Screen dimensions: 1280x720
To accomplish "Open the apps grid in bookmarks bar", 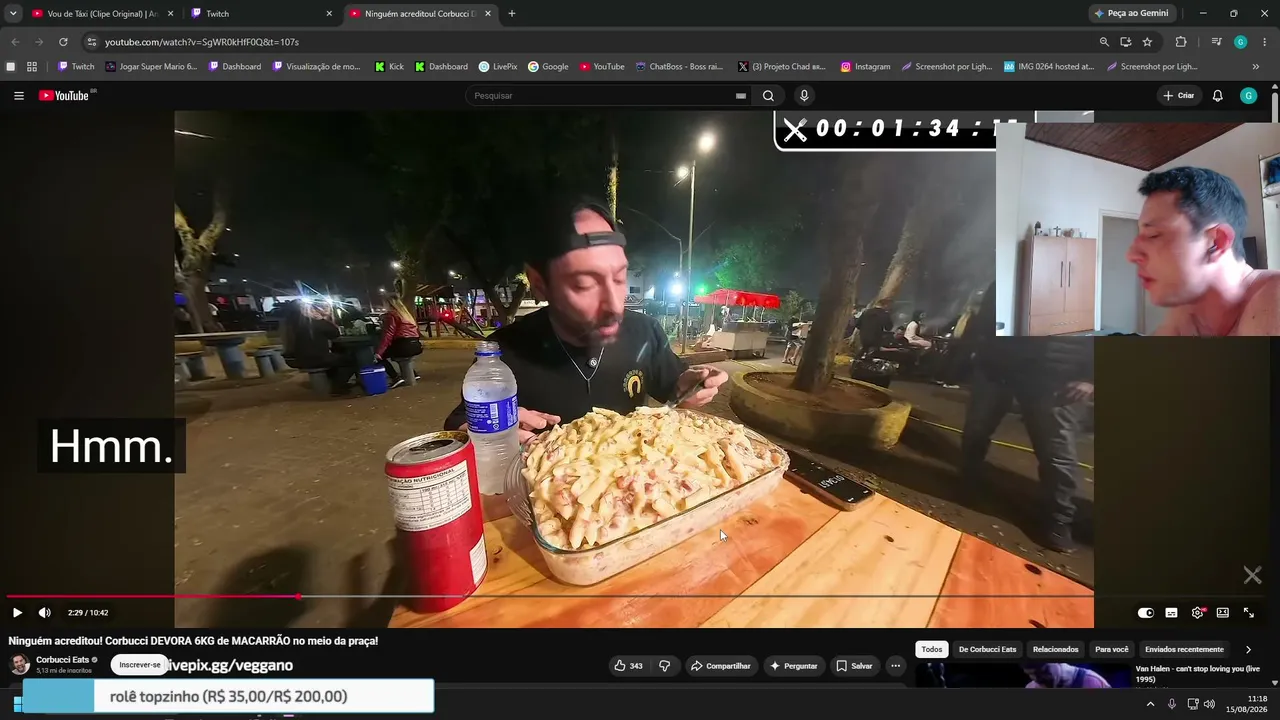I will (x=32, y=67).
